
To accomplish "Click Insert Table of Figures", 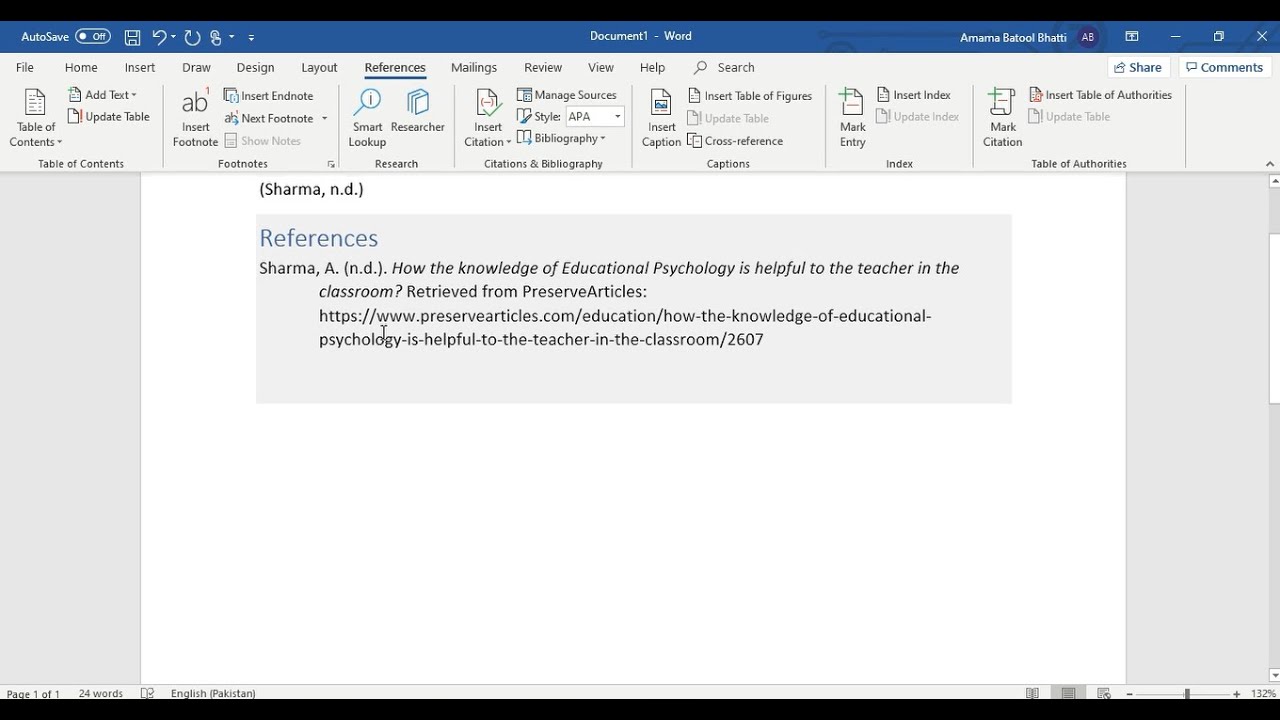I will (x=750, y=96).
